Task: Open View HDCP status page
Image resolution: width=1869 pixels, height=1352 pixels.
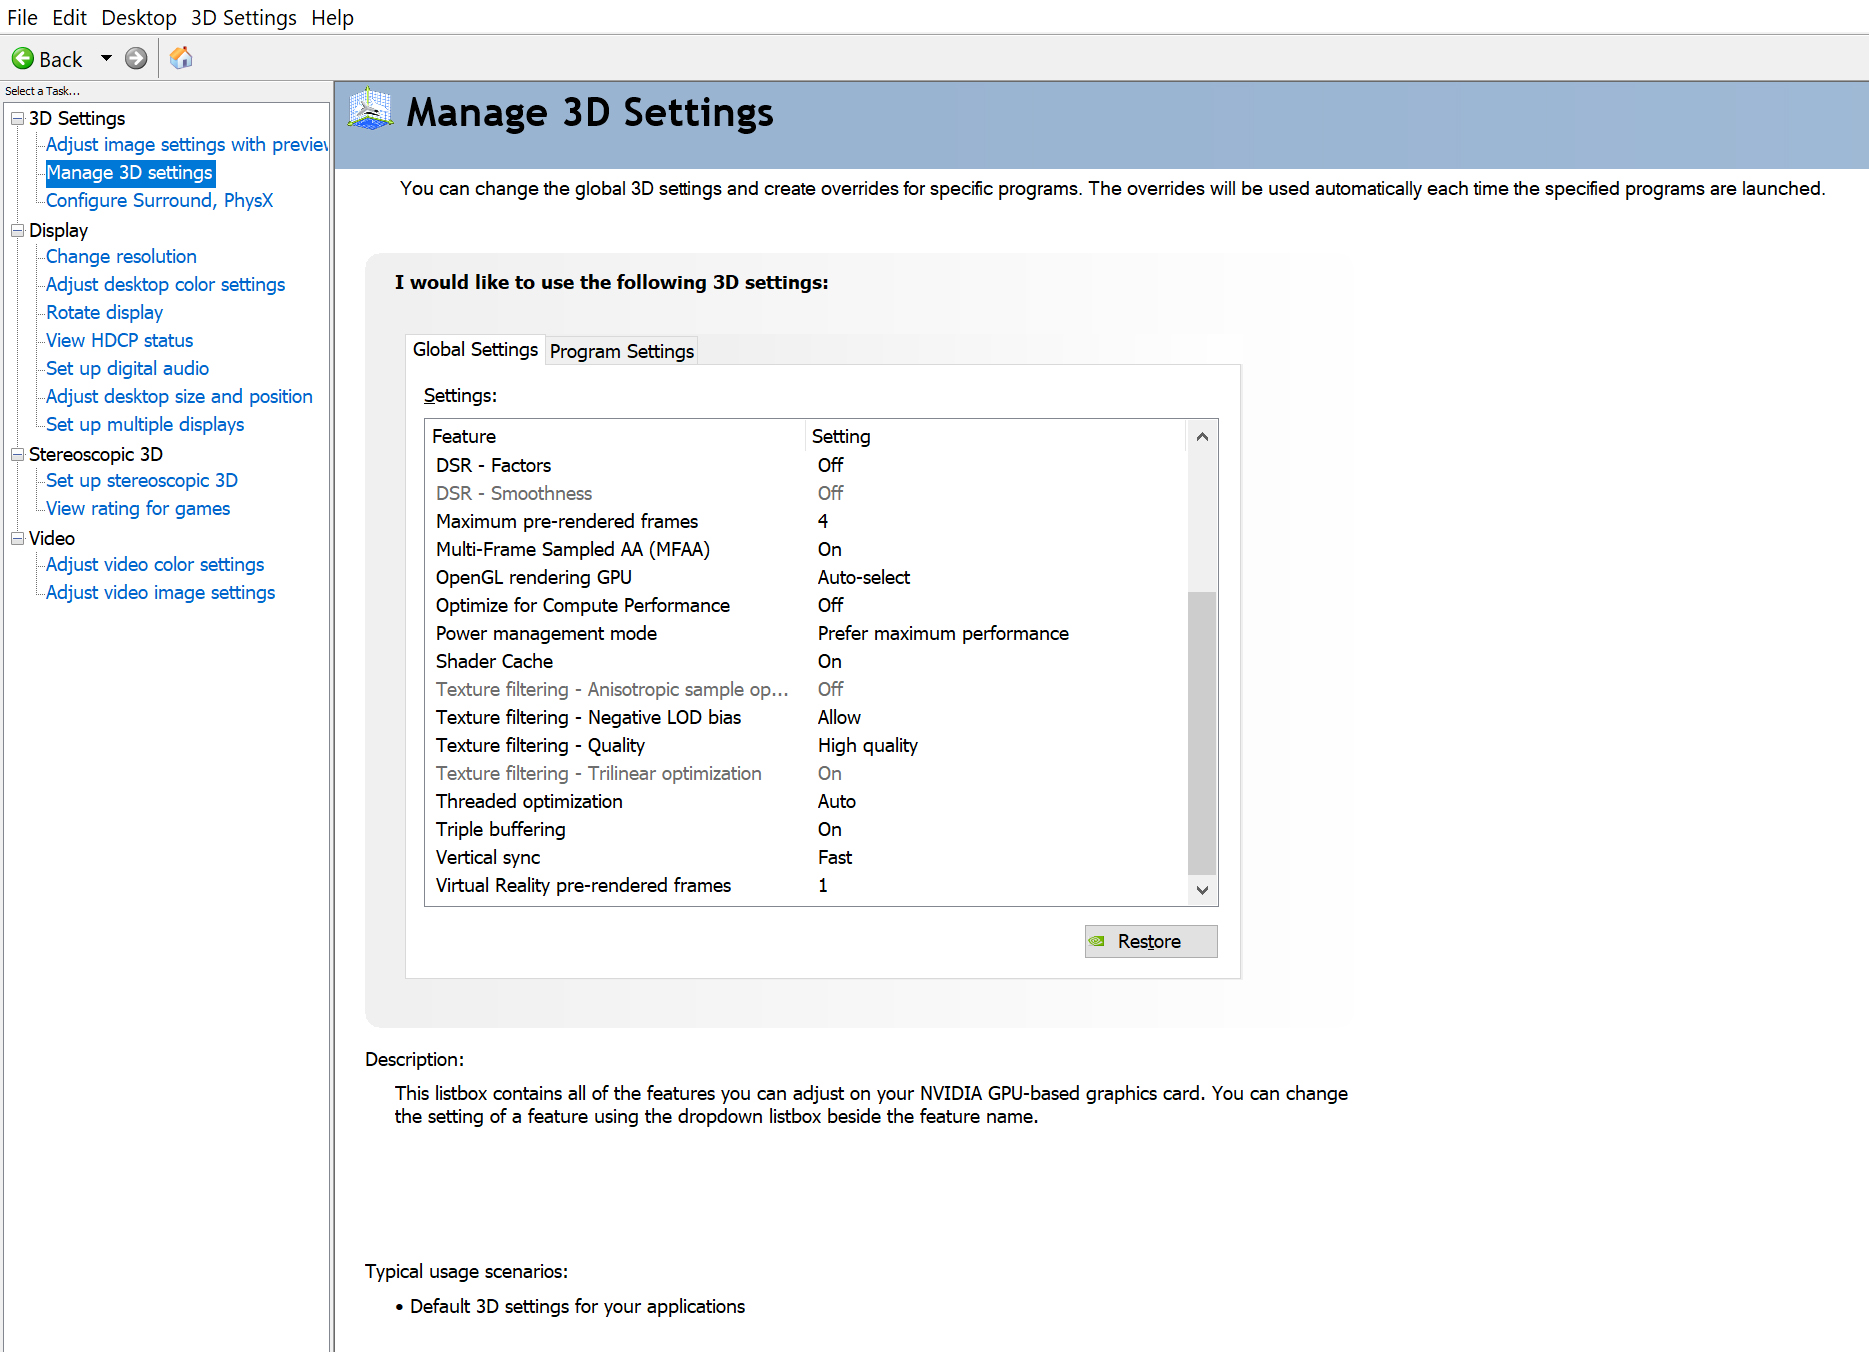Action: pos(119,340)
